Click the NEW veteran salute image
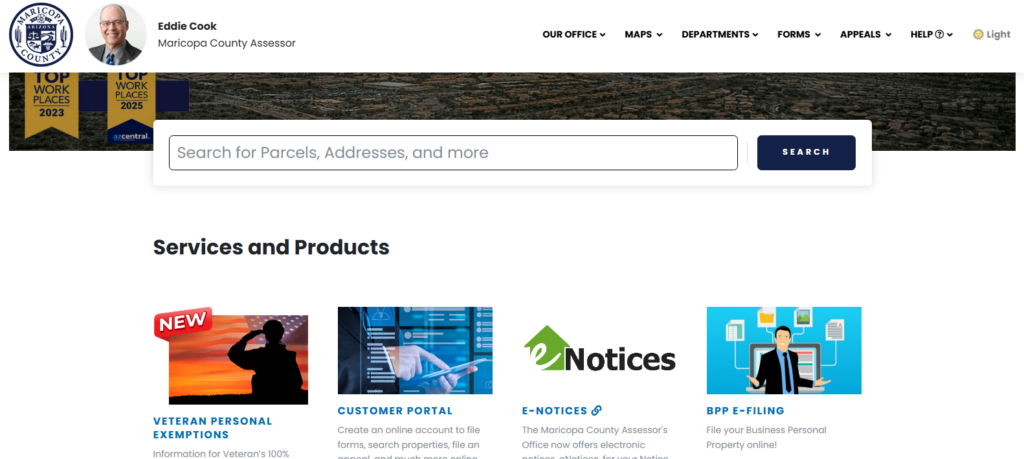The width and height of the screenshot is (1024, 459). 231,356
